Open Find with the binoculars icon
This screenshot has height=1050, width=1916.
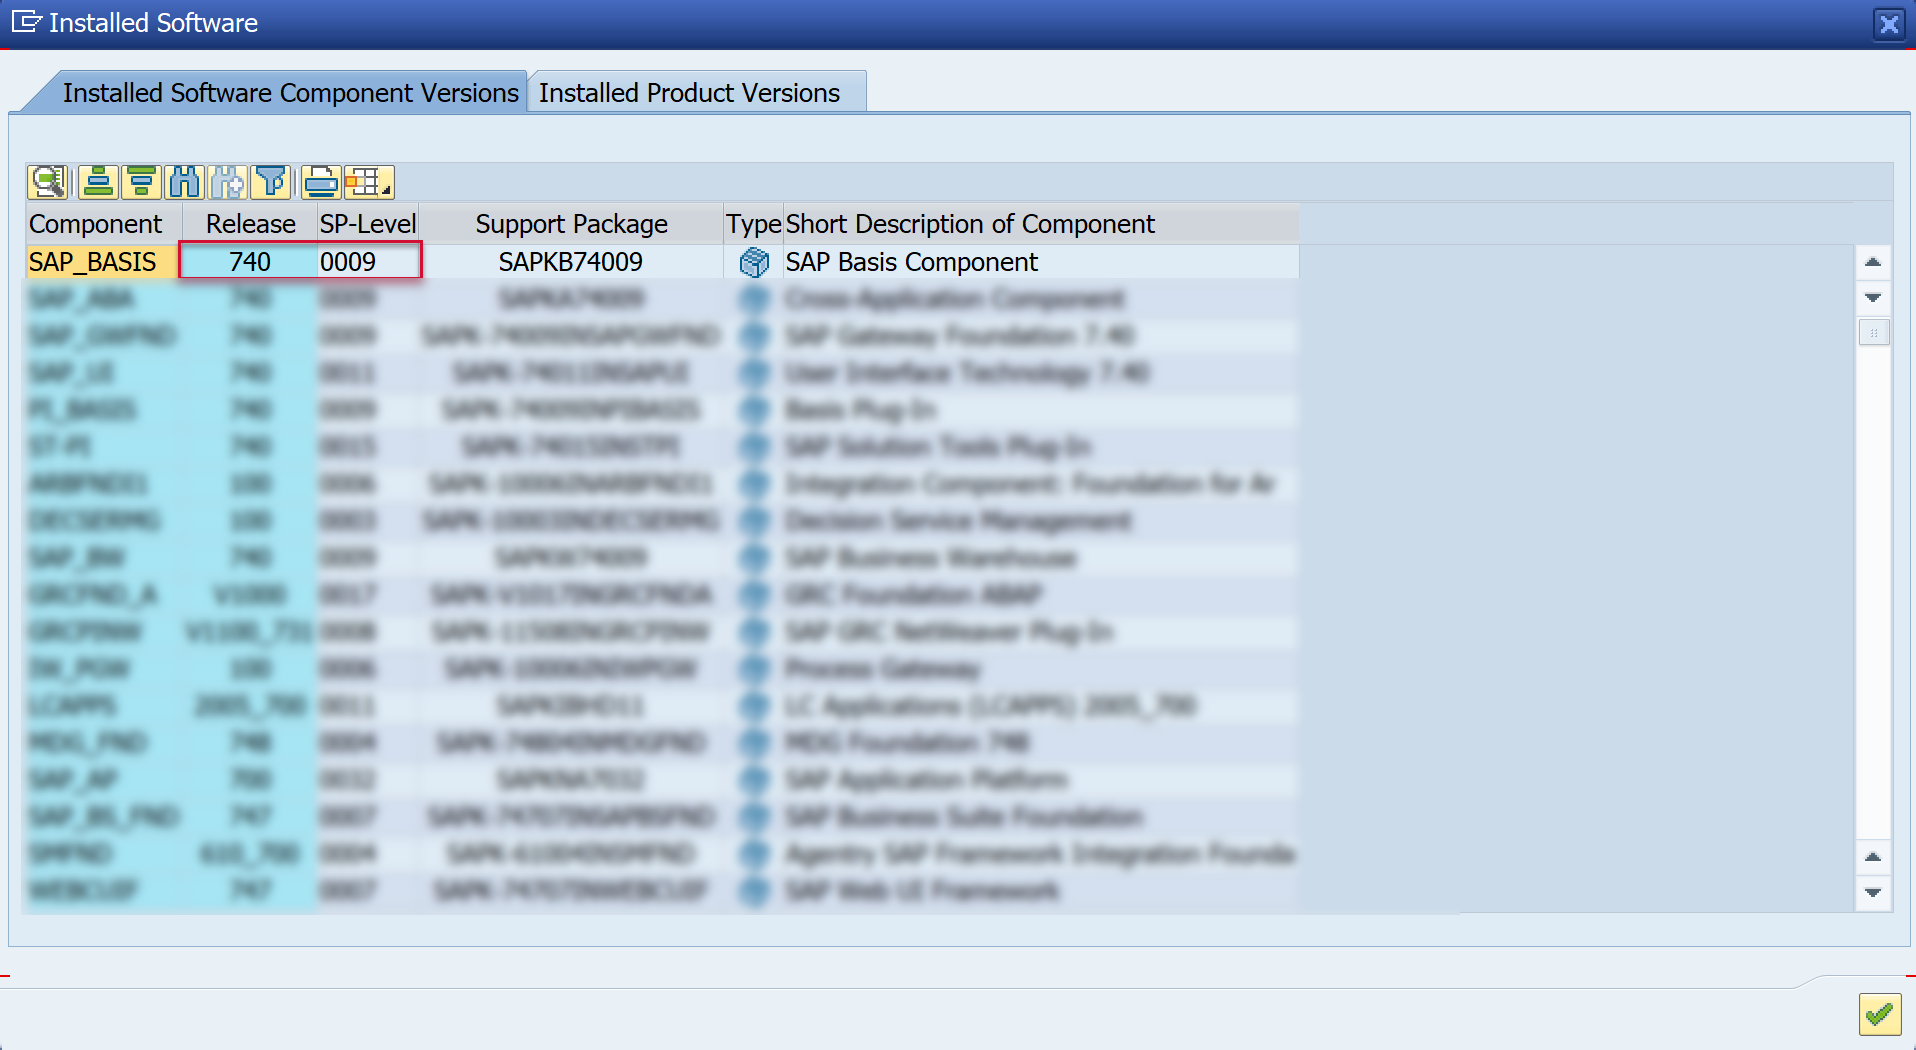pos(185,182)
